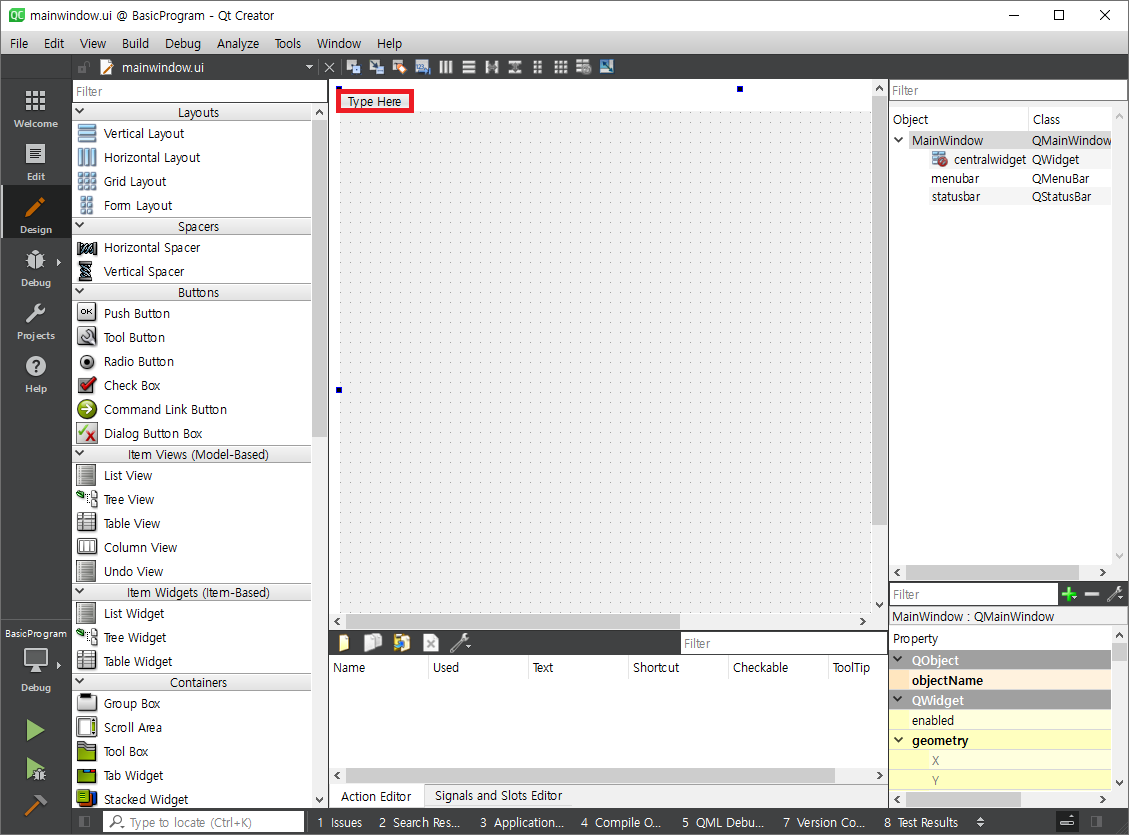Collapse the Containers widget category
Viewport: 1129px width, 835px height.
(x=80, y=682)
